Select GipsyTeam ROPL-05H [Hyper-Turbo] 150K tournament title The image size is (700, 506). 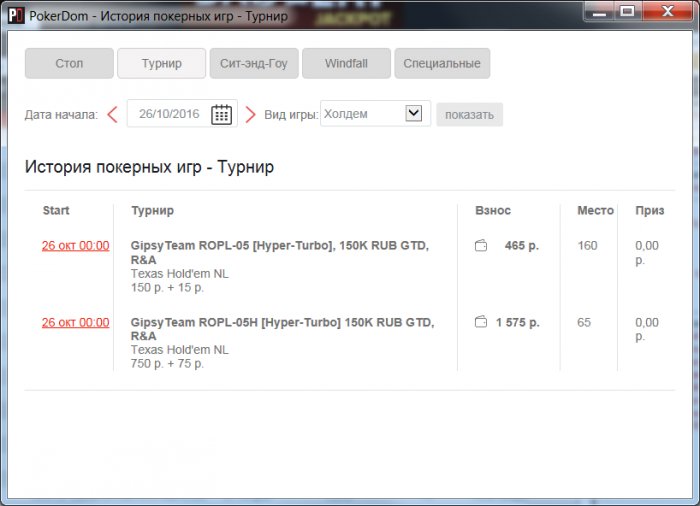coord(282,329)
